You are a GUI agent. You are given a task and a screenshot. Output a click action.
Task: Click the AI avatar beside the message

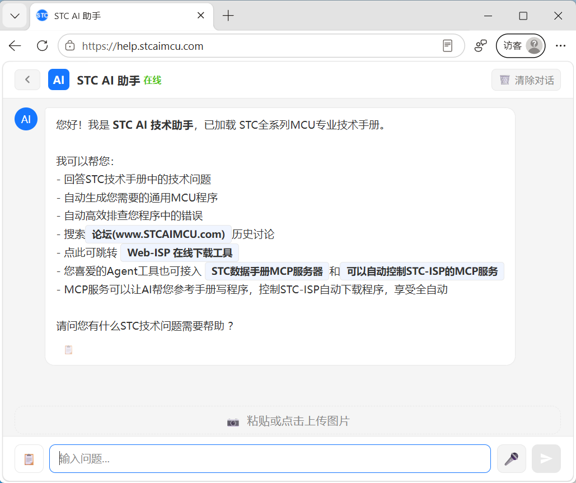(x=26, y=119)
